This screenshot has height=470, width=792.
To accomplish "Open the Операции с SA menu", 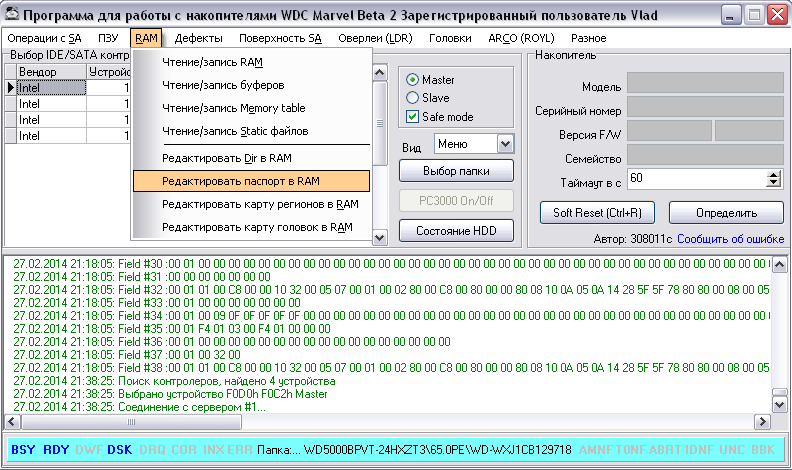I will (x=44, y=38).
